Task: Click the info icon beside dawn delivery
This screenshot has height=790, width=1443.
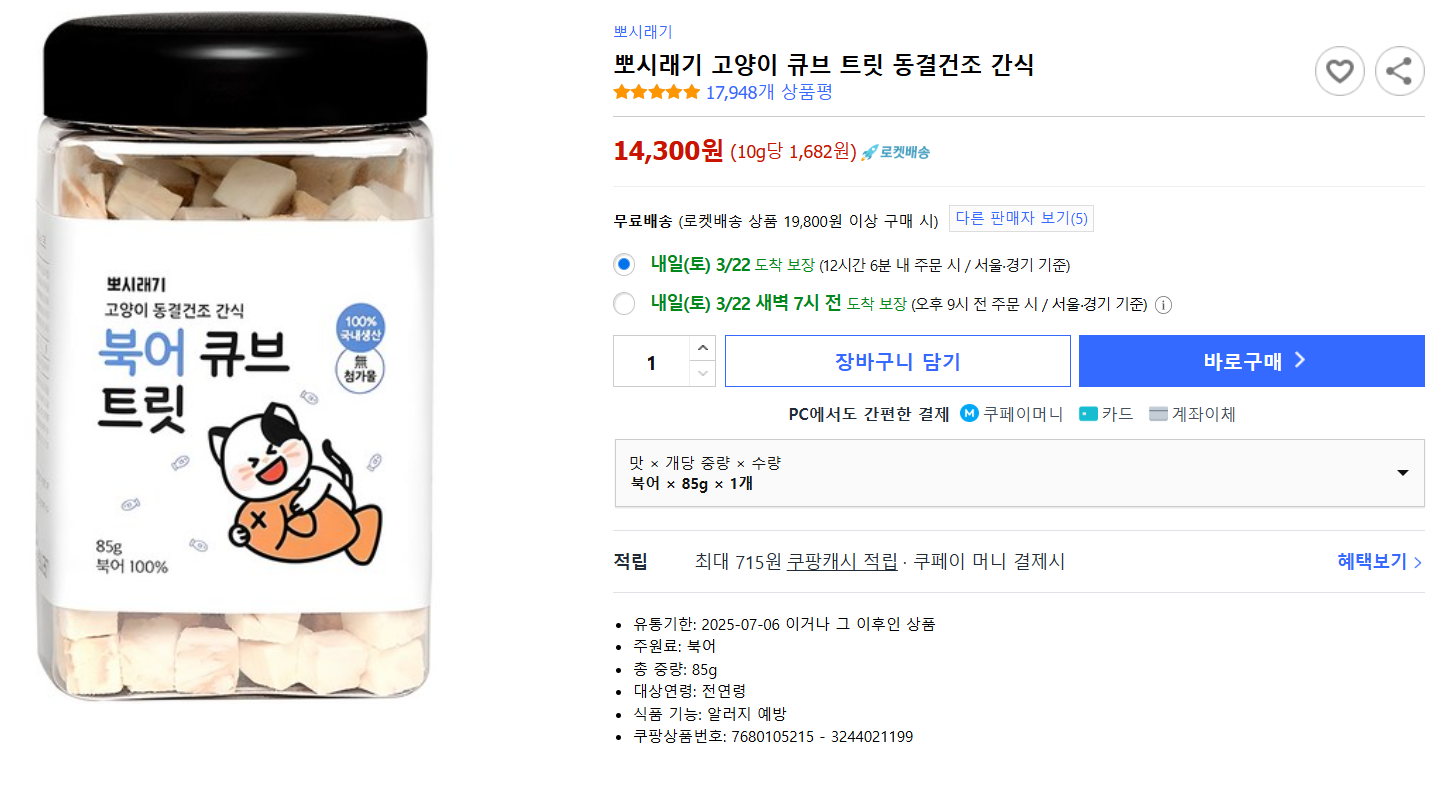Action: [1163, 305]
